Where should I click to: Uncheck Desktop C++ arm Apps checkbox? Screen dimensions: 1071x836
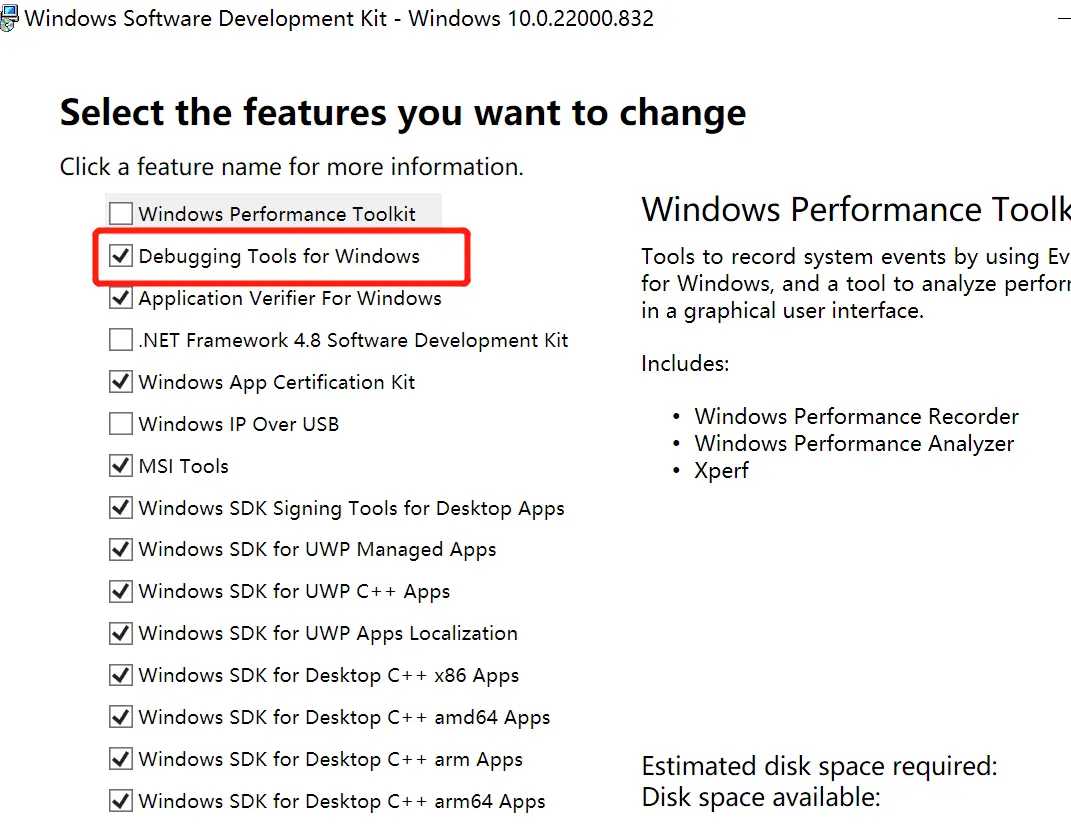(121, 759)
